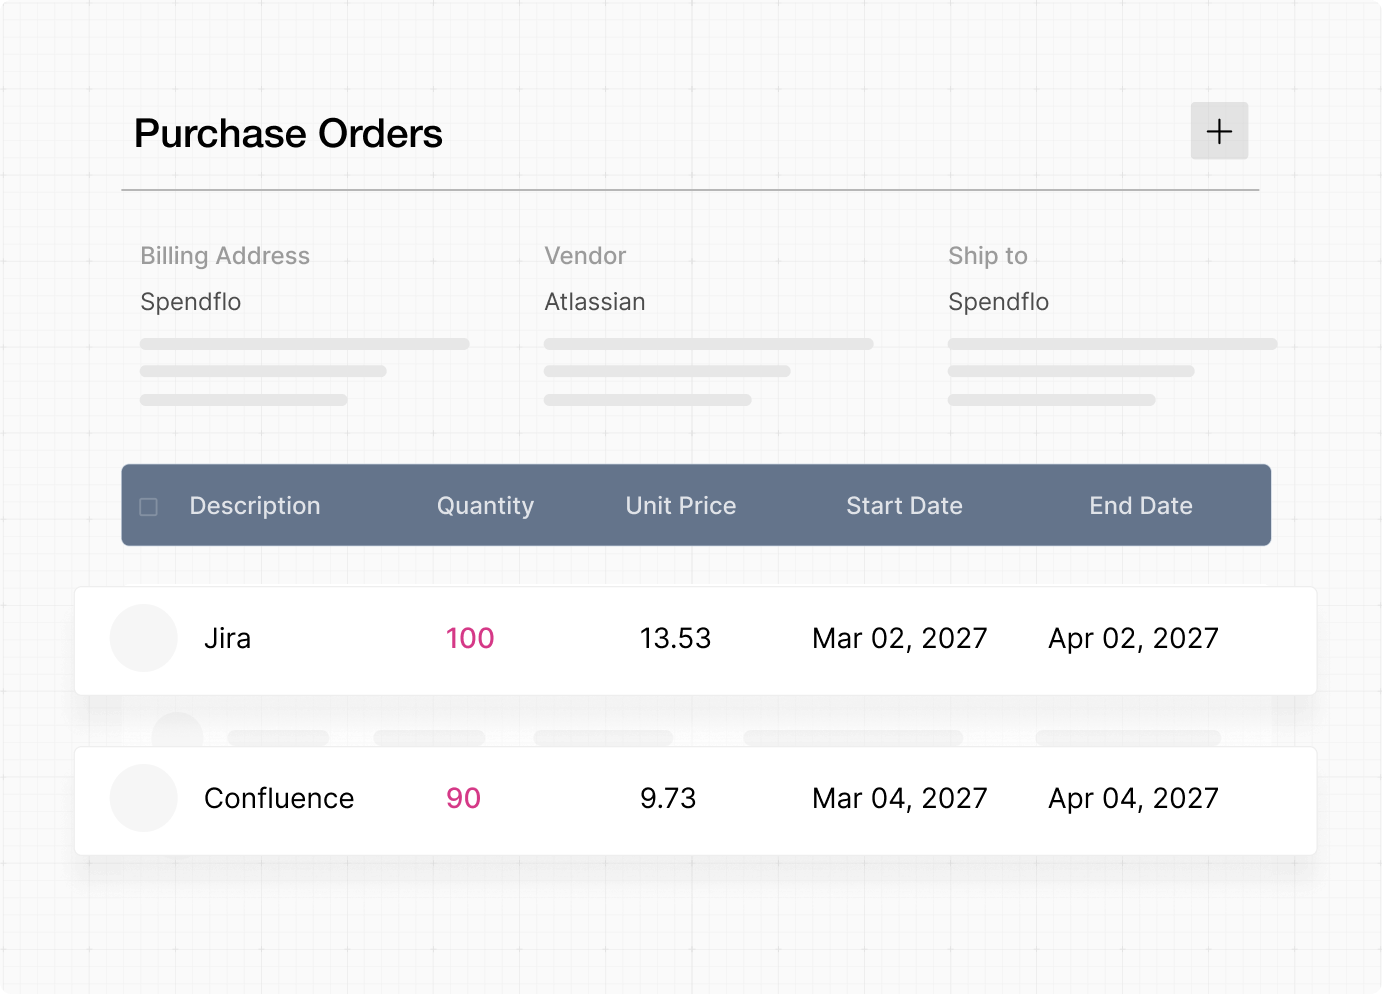Toggle the select-all checkbox in table header
1382x994 pixels.
click(149, 507)
